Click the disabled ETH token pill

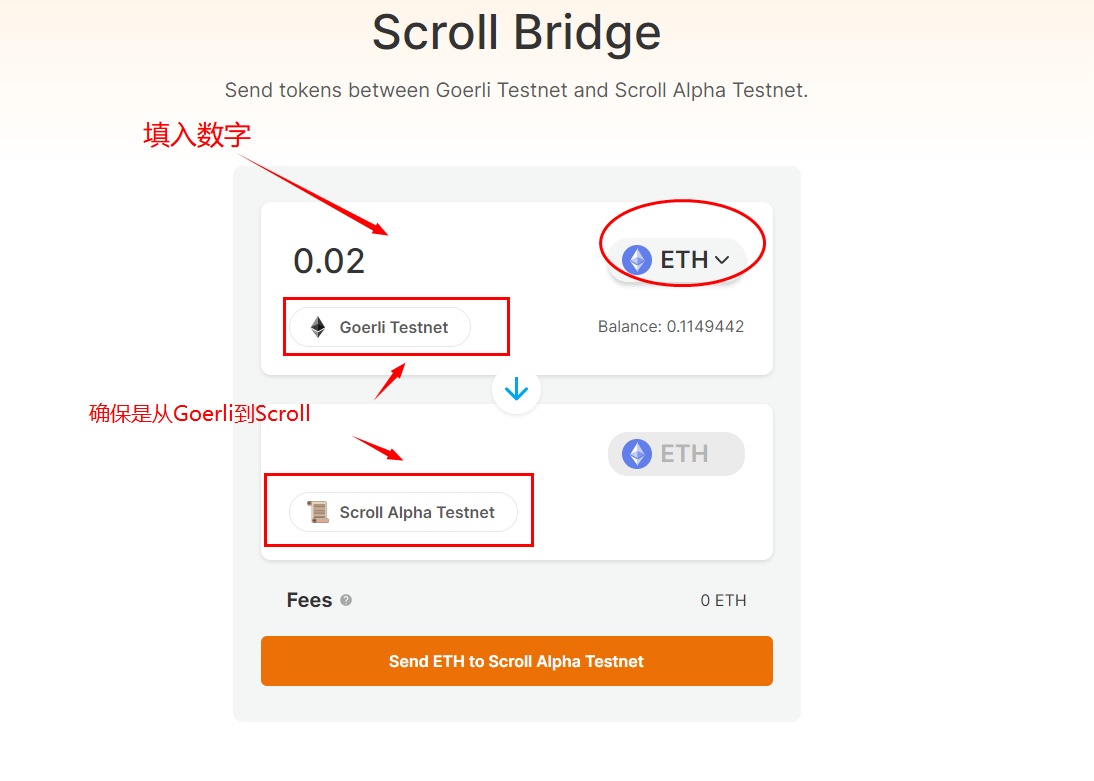click(676, 454)
